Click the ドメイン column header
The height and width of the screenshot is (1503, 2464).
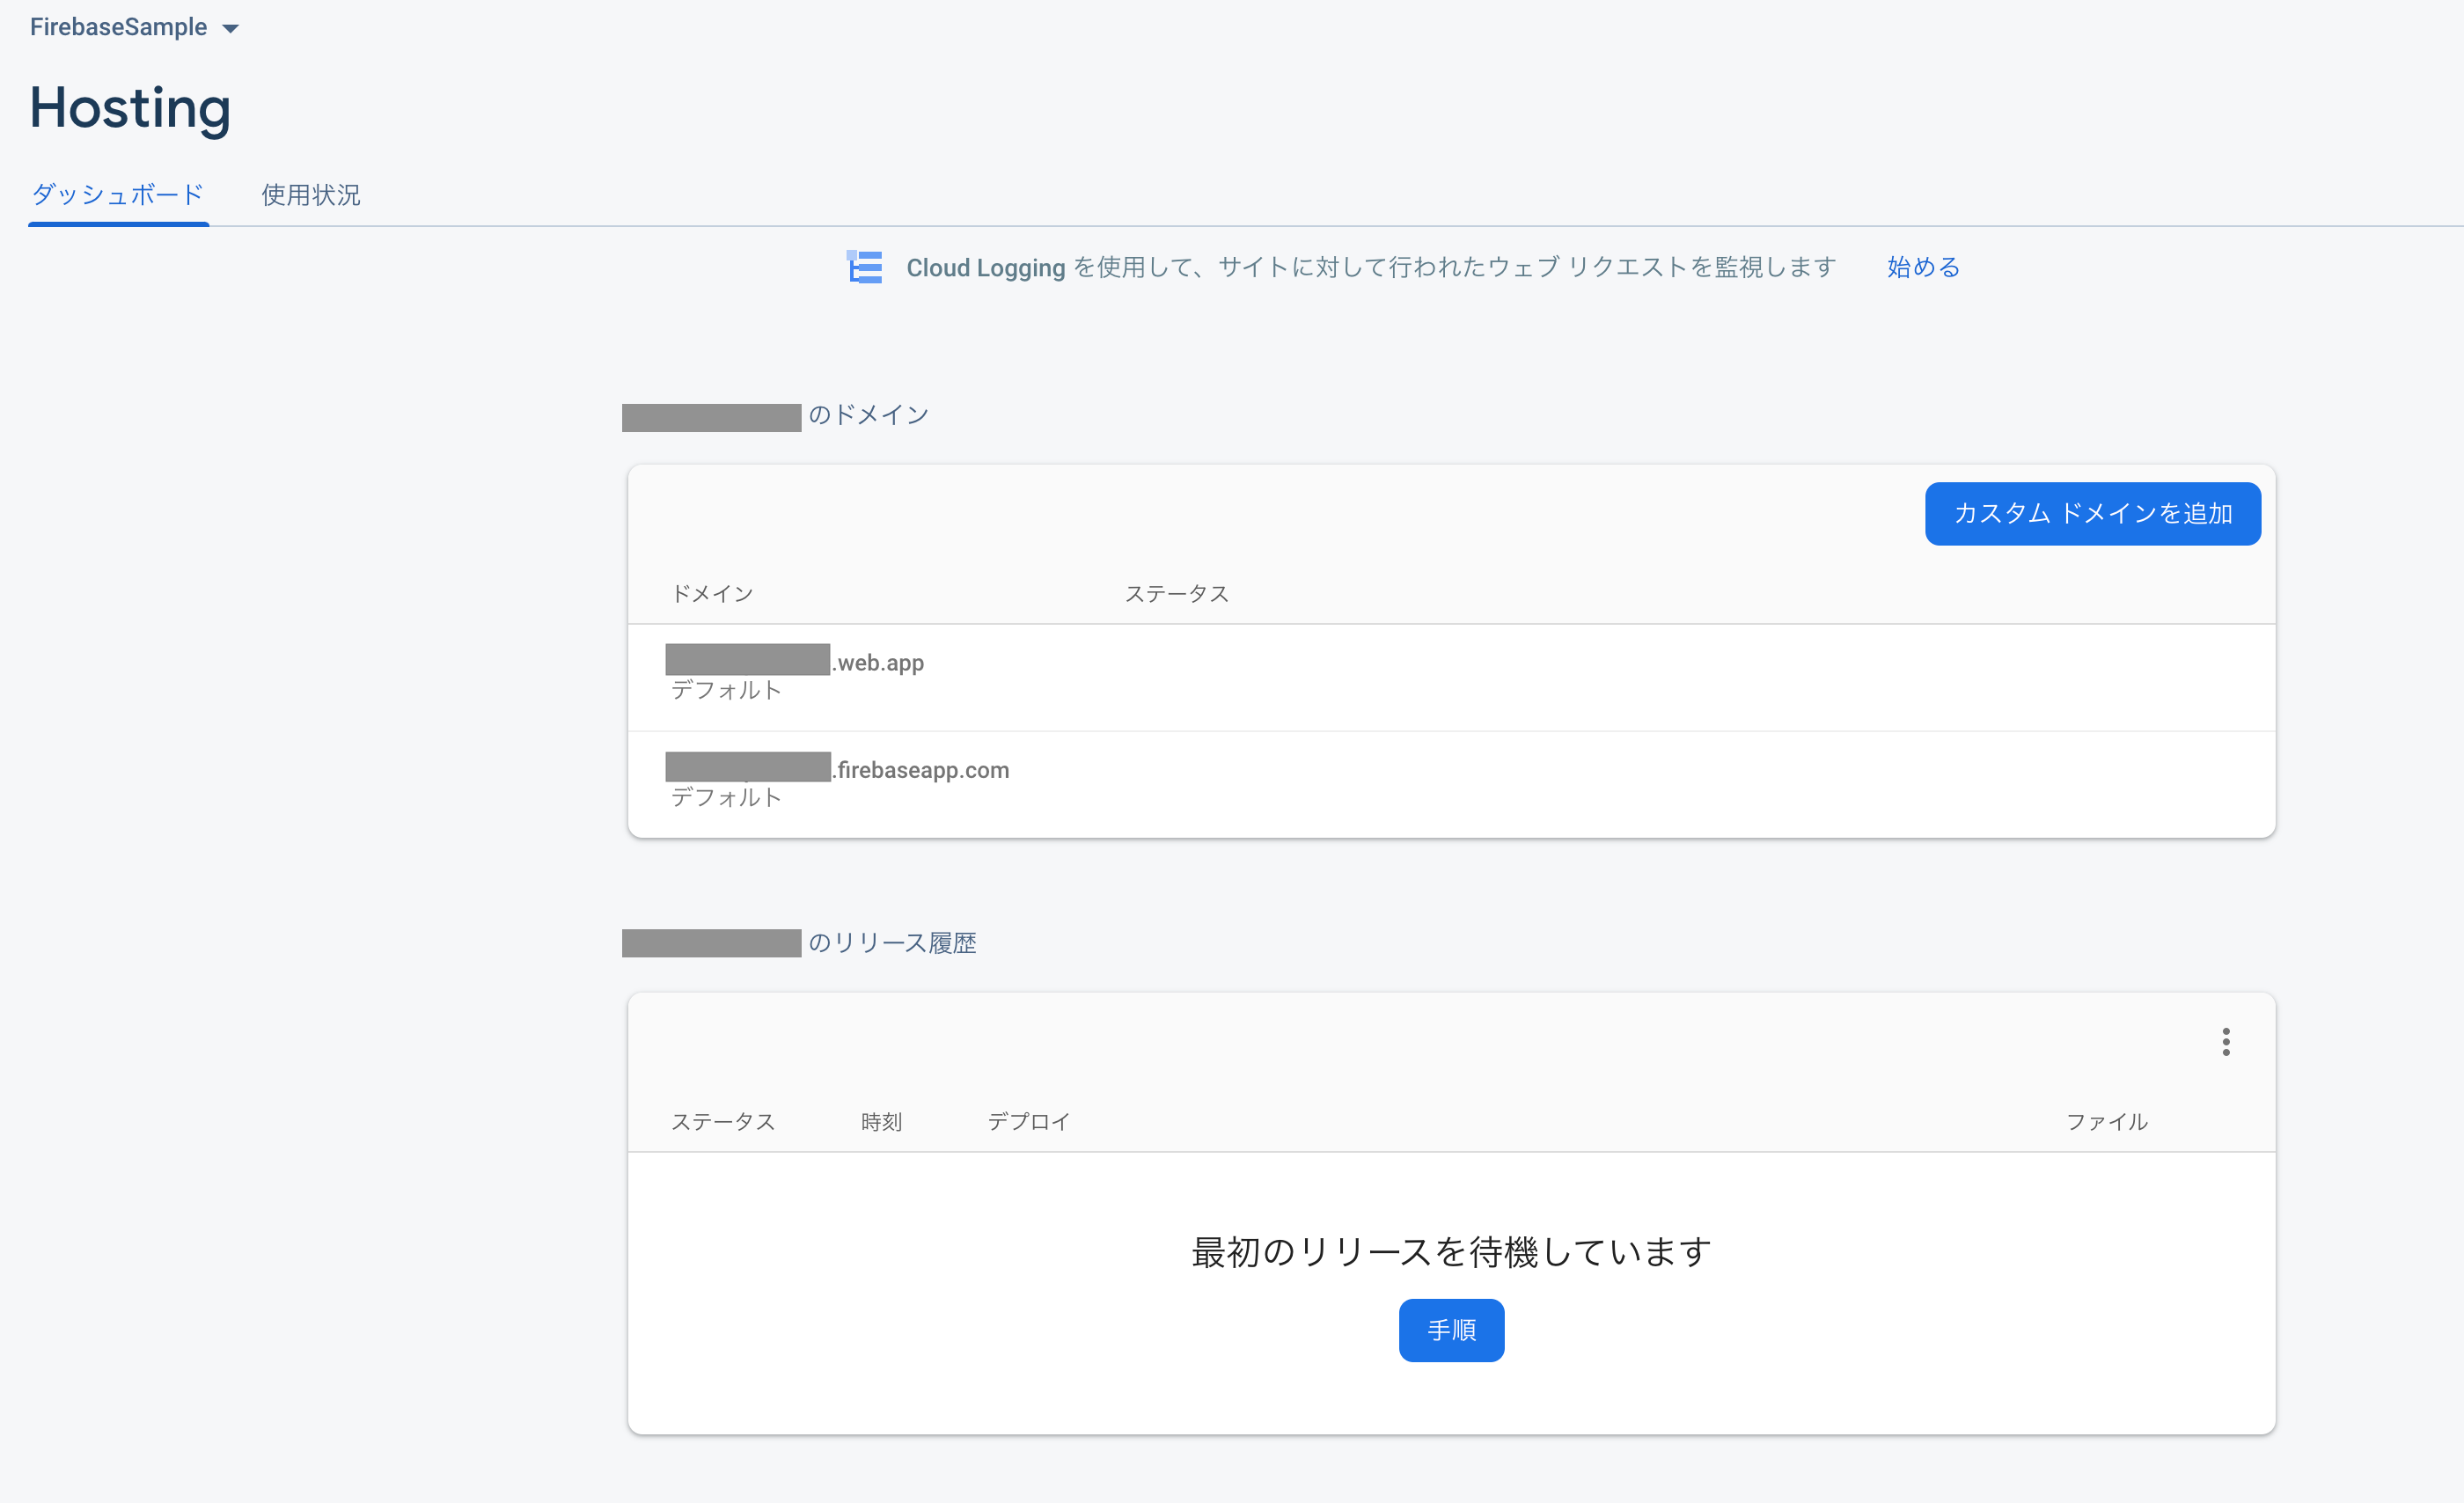713,592
